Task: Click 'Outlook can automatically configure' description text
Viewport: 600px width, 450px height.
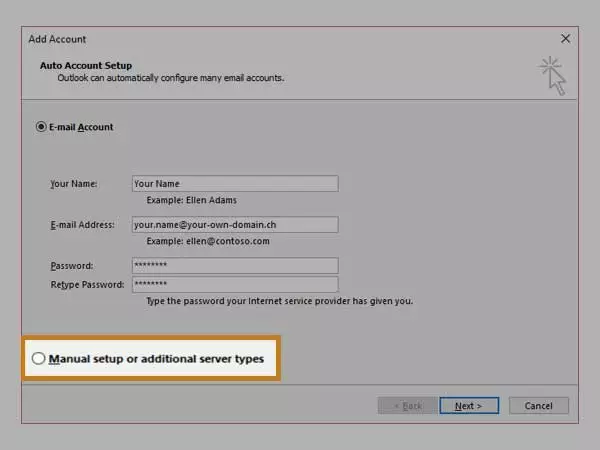Action: click(171, 78)
